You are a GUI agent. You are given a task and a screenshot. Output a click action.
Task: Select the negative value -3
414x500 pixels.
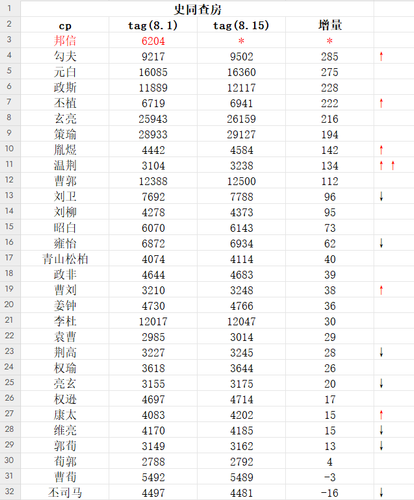pyautogui.click(x=330, y=477)
